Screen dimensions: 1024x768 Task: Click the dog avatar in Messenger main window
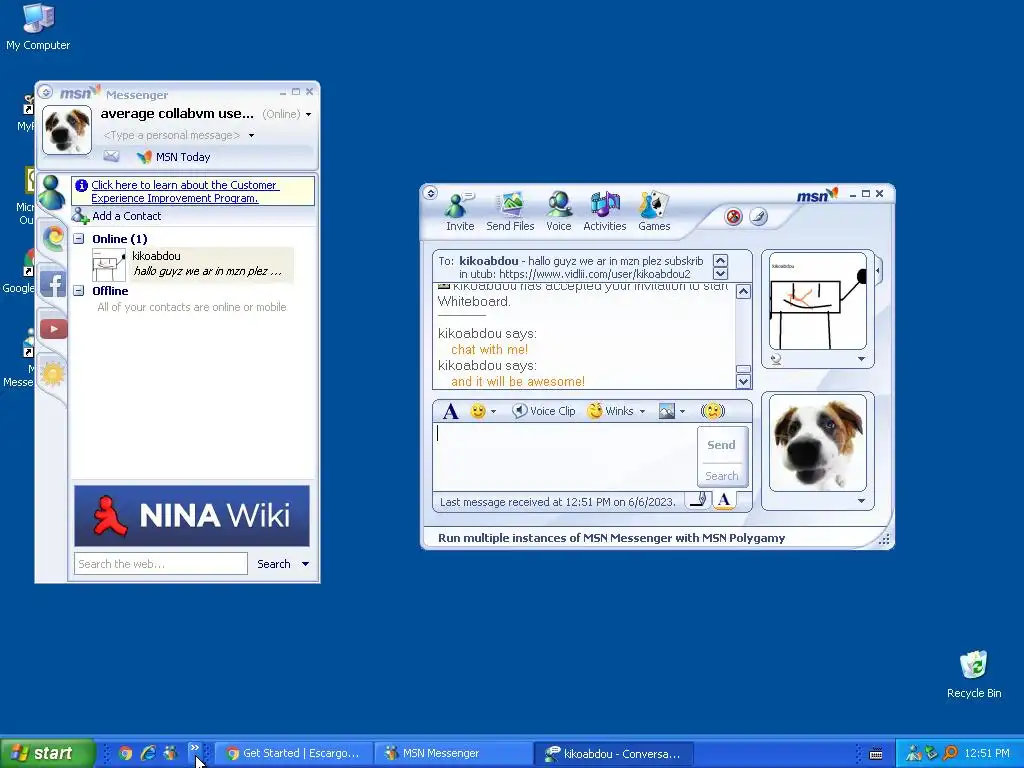pyautogui.click(x=67, y=129)
